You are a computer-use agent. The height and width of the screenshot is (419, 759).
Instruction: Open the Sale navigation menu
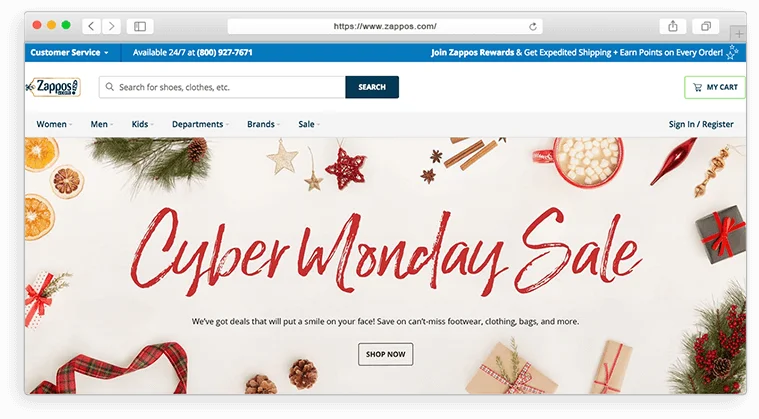[309, 124]
